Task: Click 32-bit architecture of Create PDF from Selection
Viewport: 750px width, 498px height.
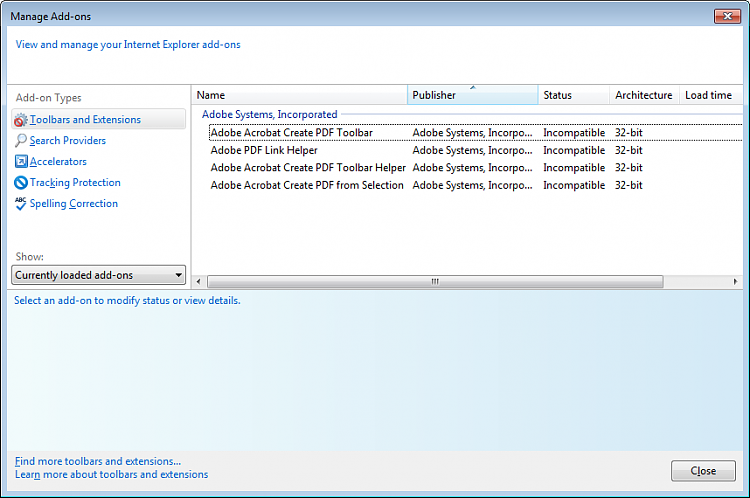Action: (629, 185)
